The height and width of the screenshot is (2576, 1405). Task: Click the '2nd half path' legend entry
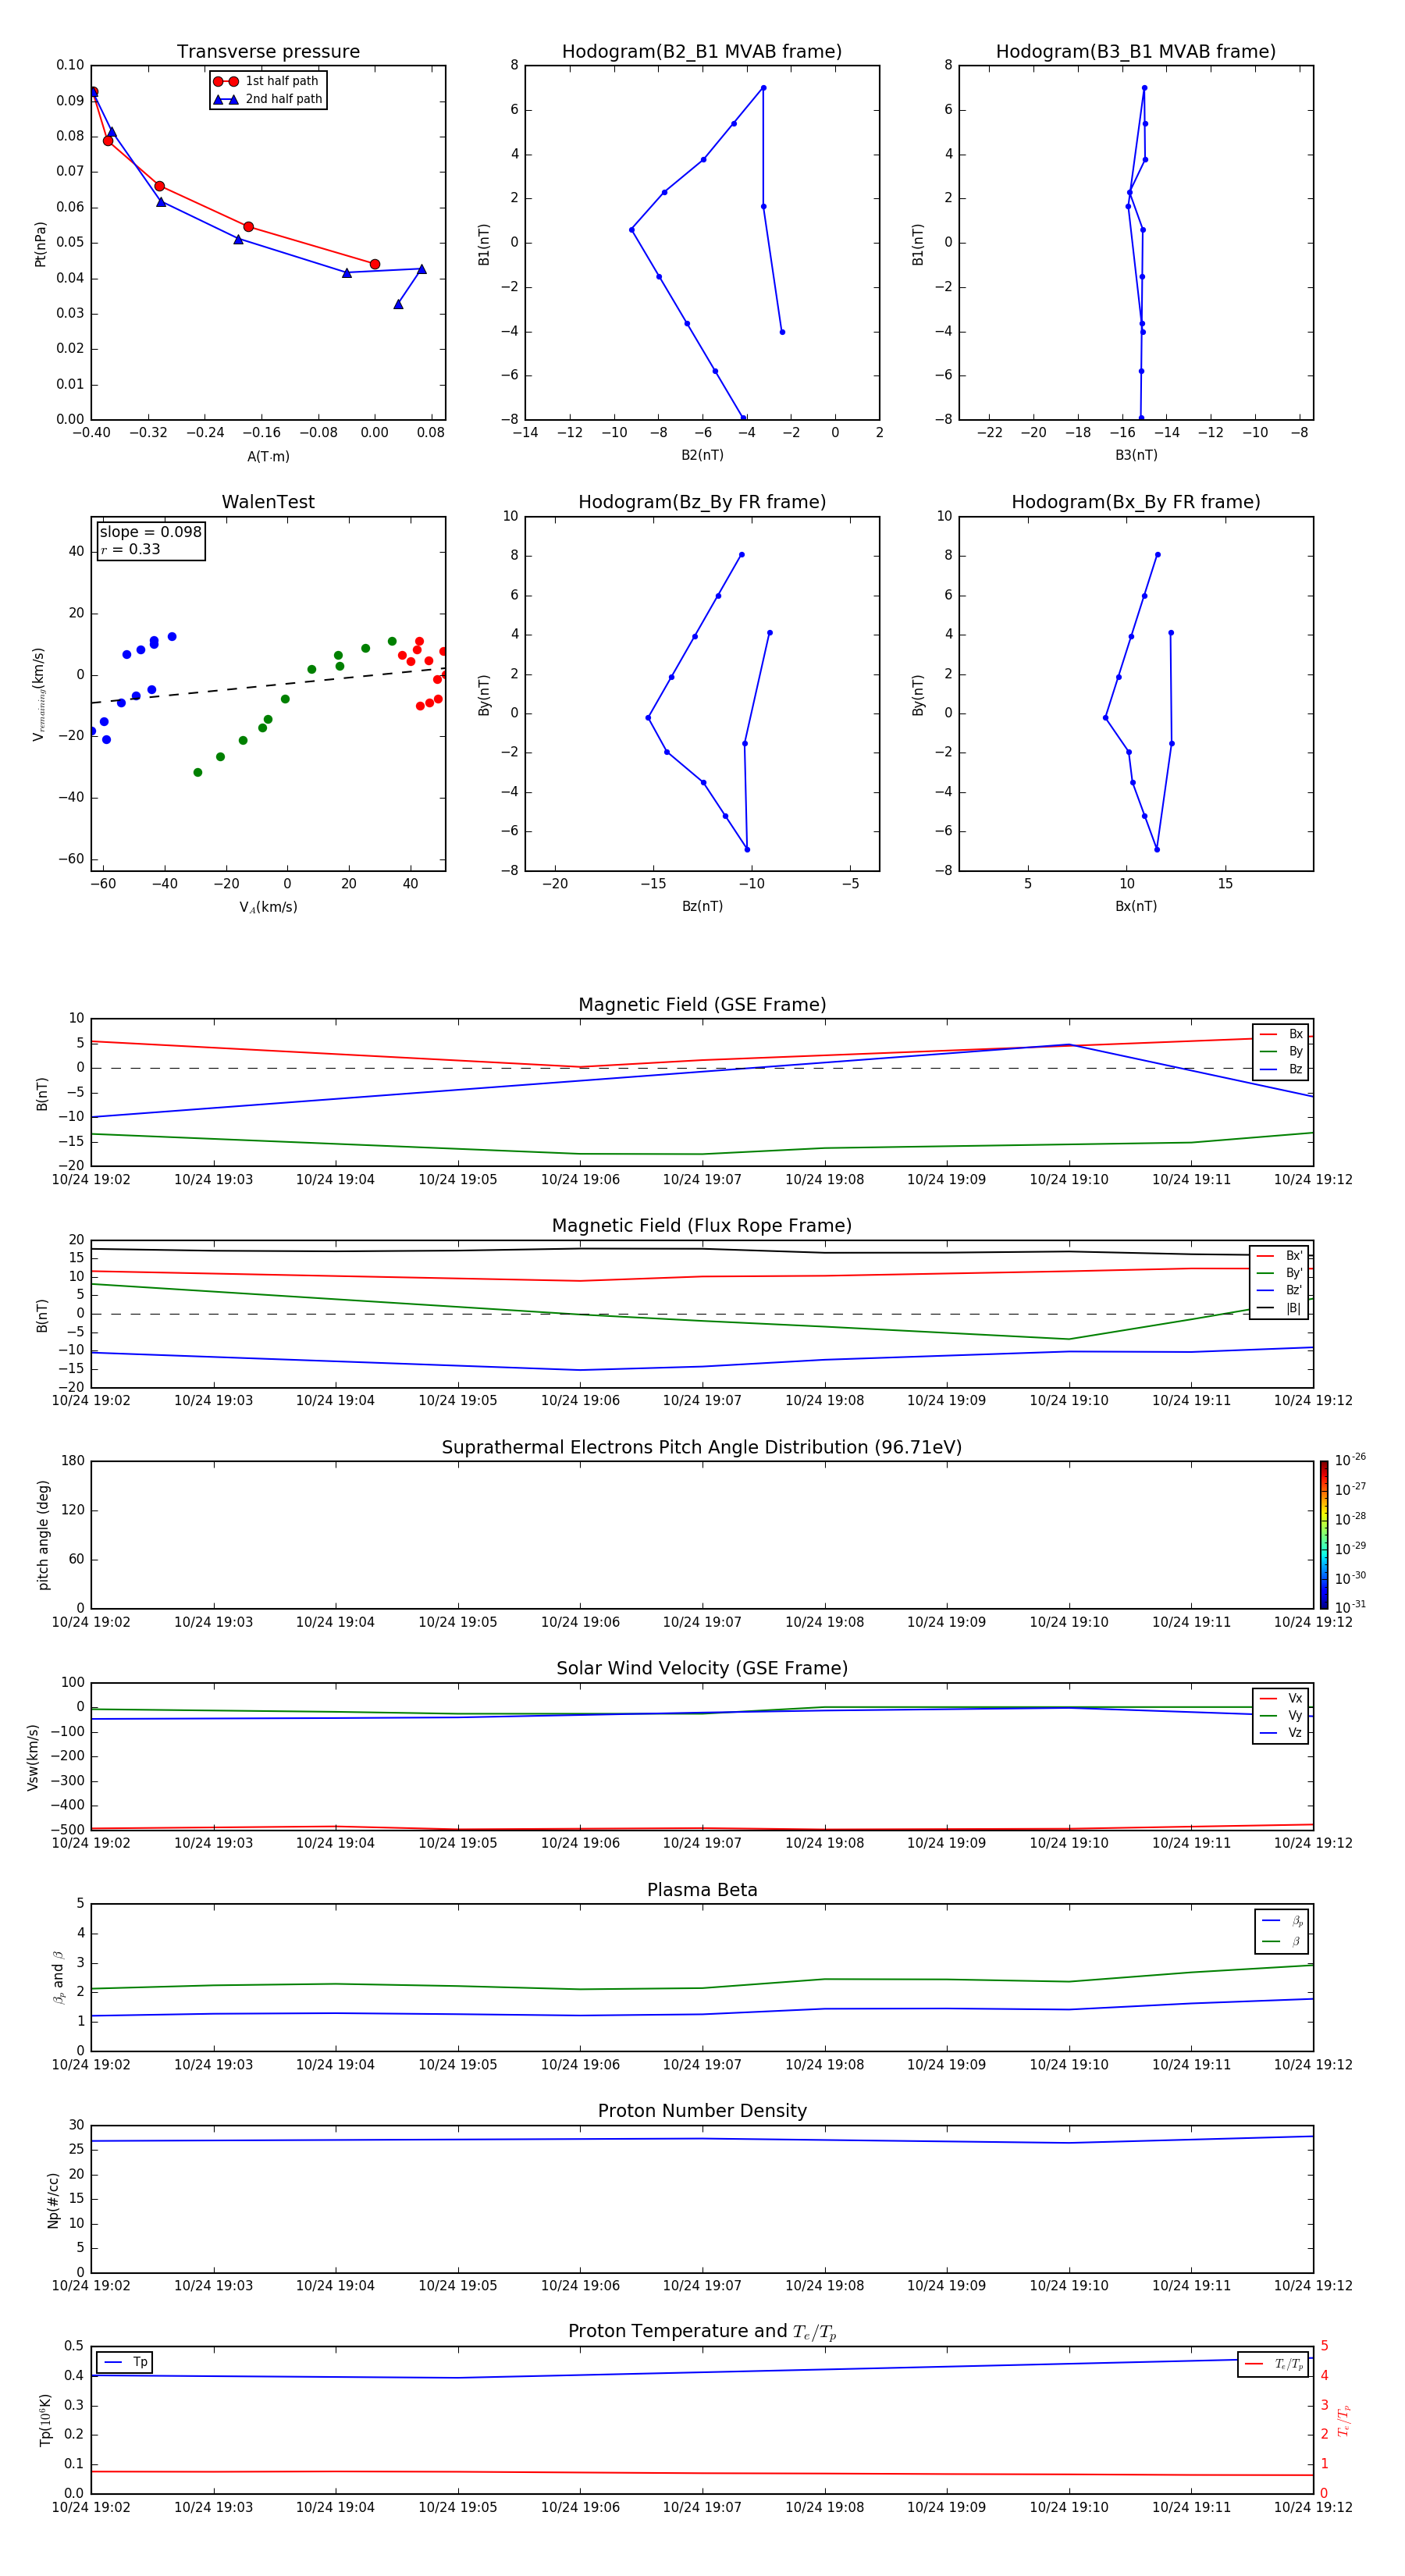(268, 99)
